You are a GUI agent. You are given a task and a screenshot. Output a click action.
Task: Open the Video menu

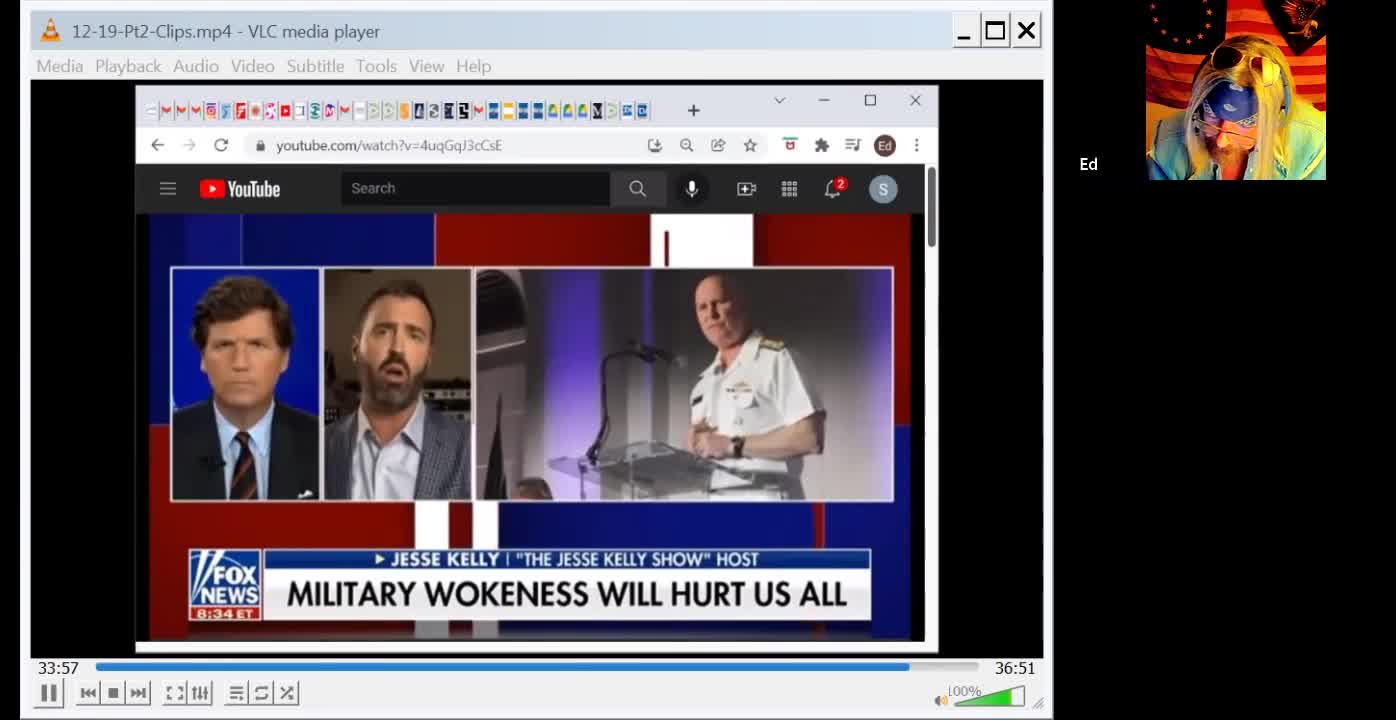coord(253,66)
